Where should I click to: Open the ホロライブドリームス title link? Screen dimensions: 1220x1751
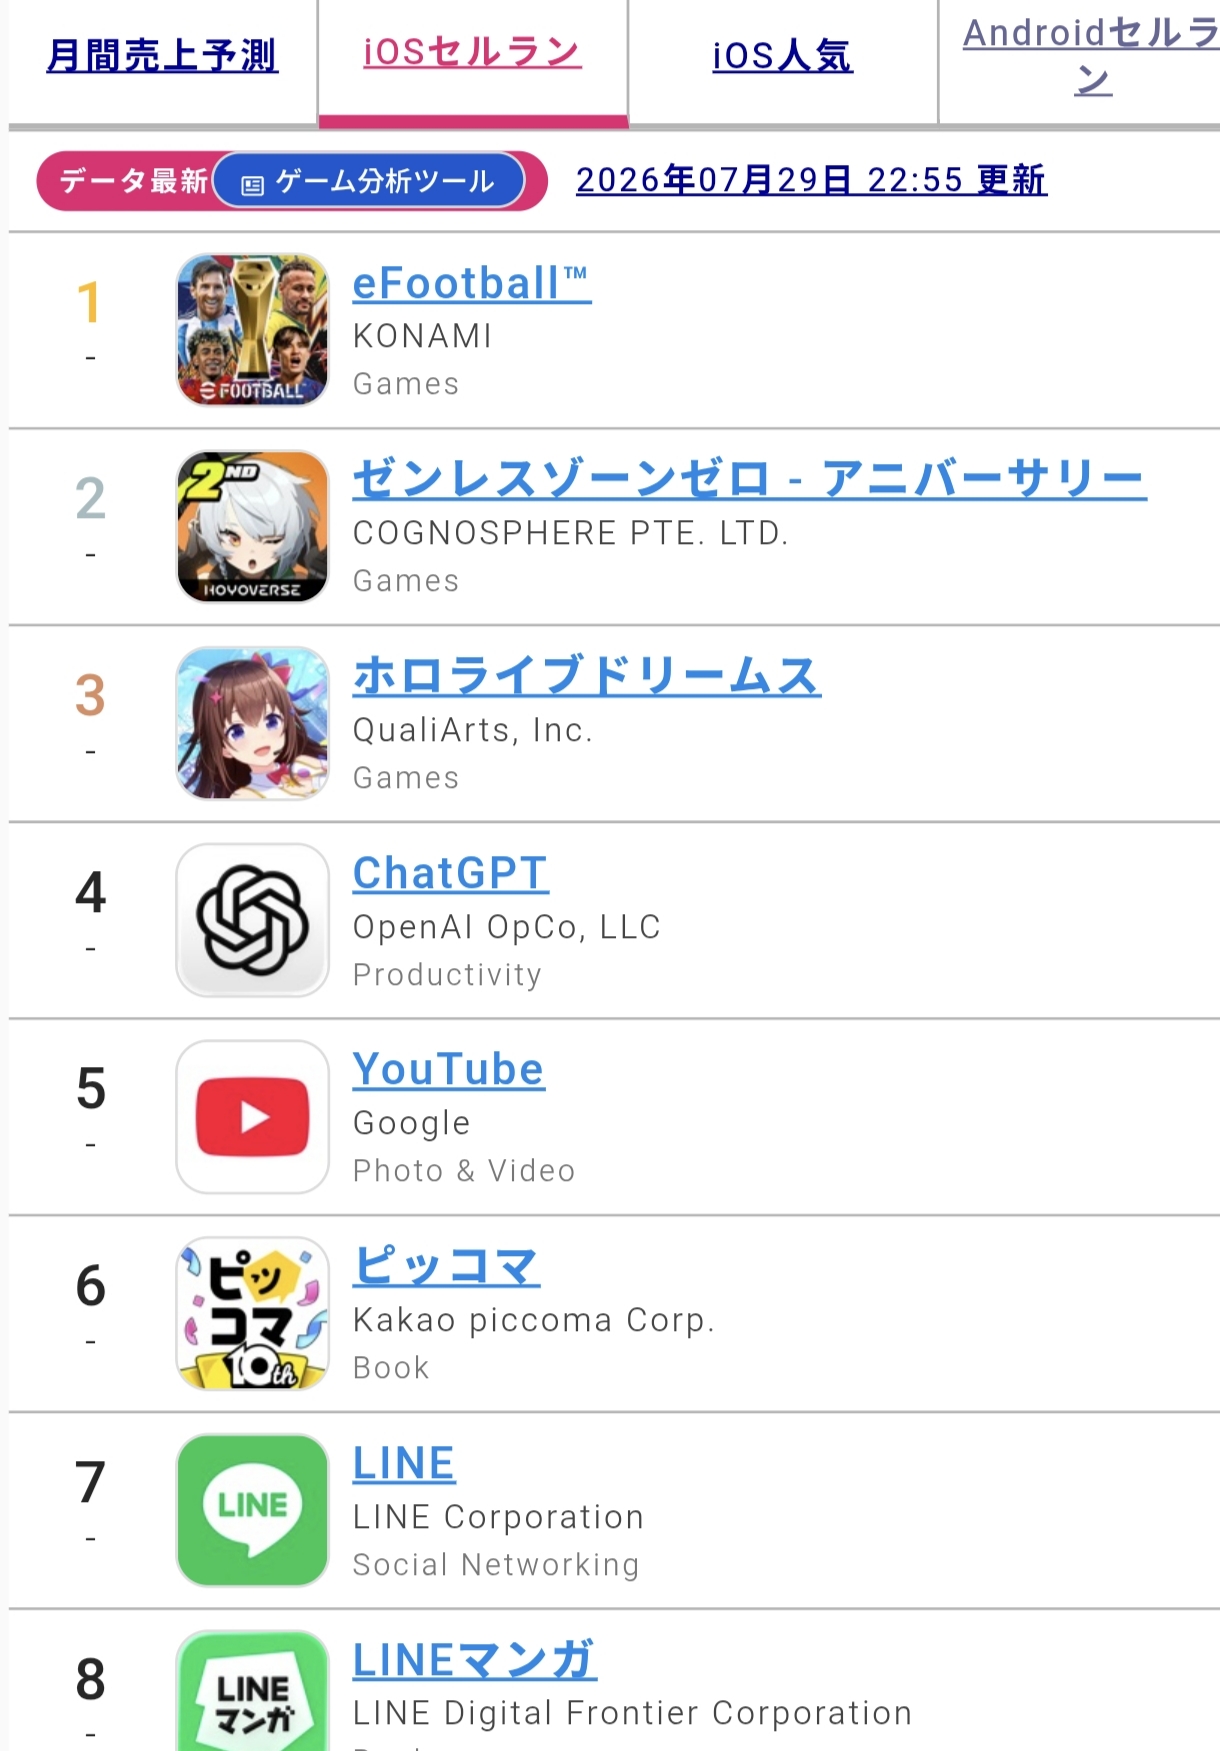[x=587, y=676]
